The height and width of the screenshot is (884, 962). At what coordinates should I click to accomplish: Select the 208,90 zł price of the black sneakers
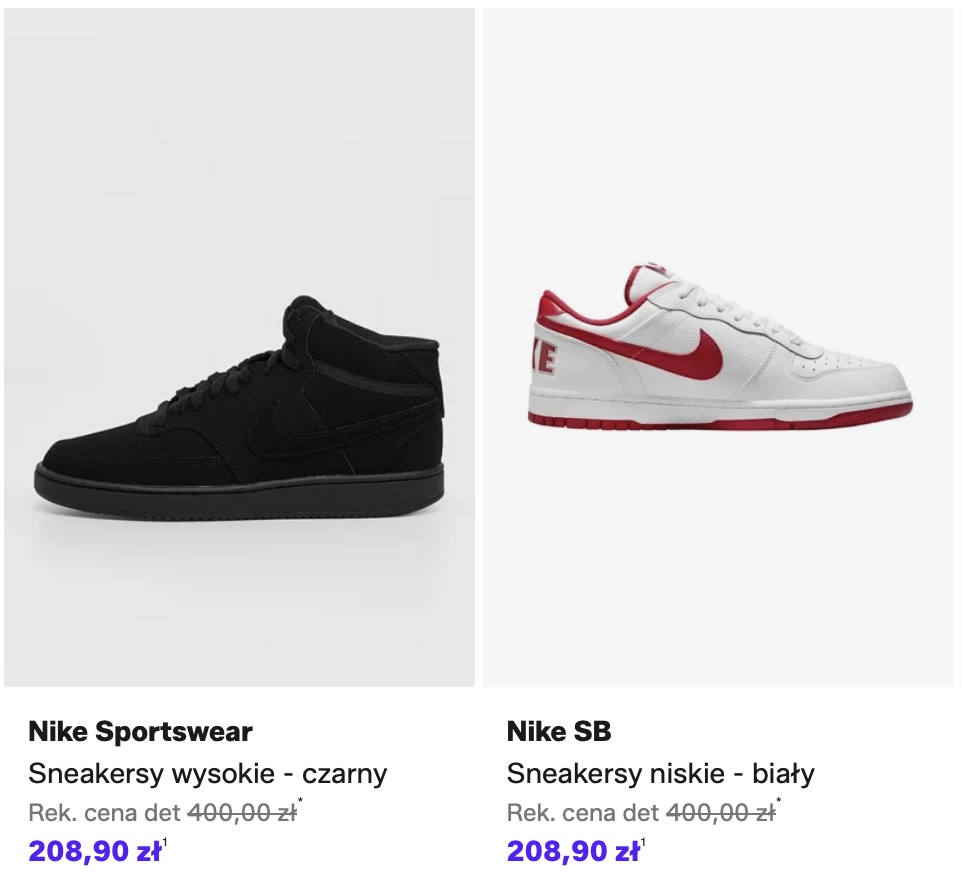(94, 851)
